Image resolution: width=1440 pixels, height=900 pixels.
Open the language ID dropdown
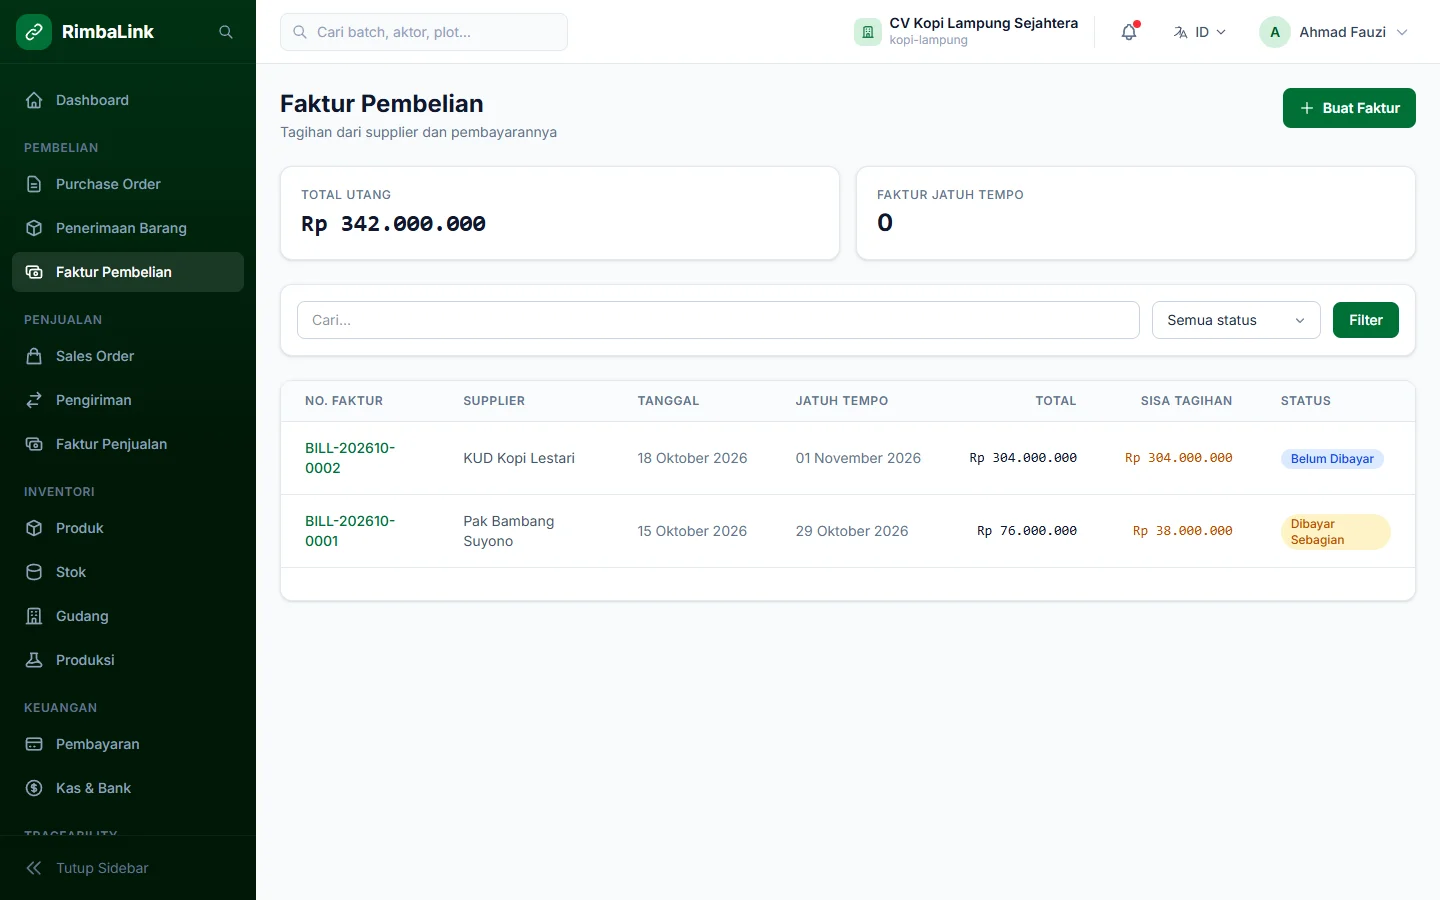point(1199,32)
